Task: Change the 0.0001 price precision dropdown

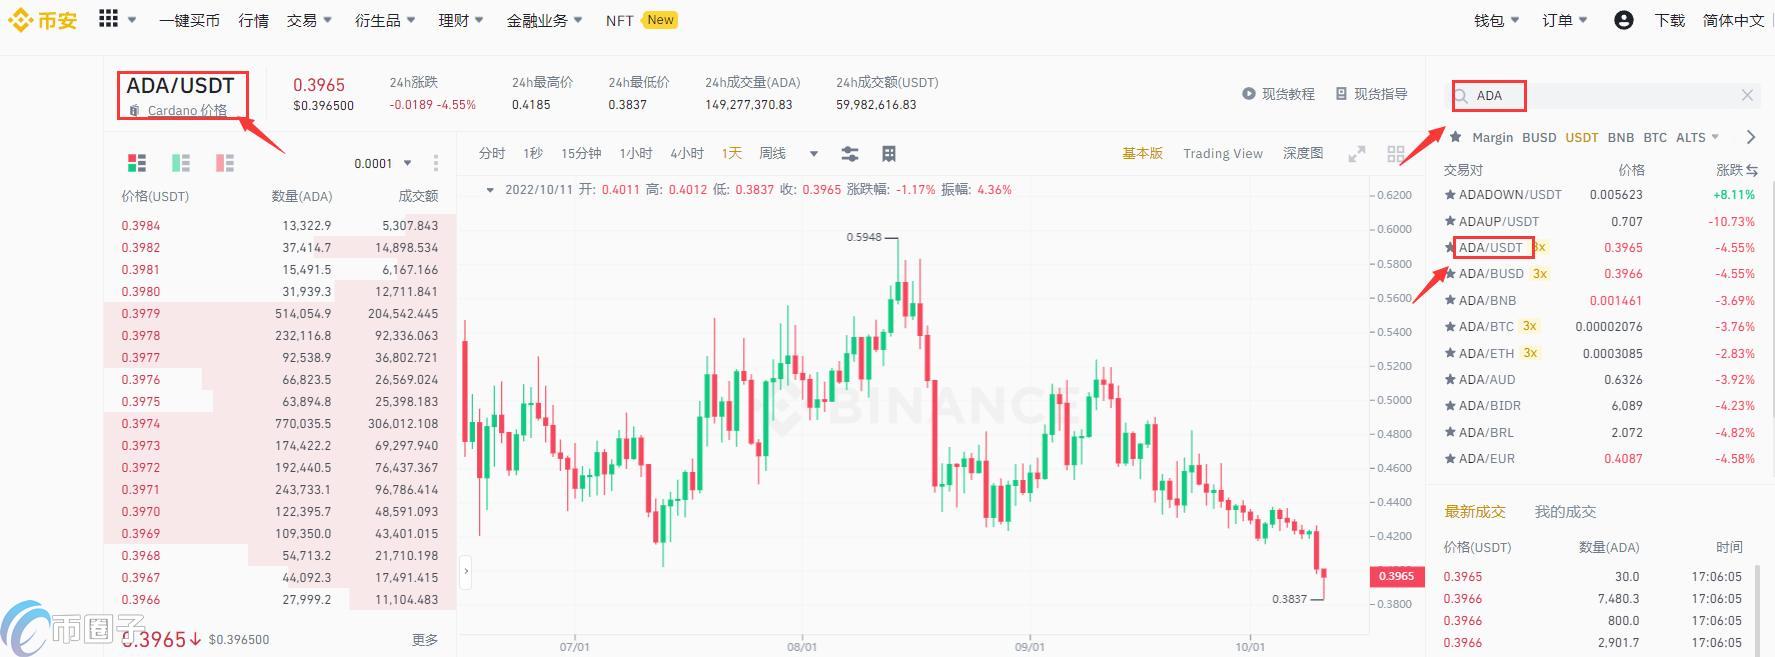Action: click(x=383, y=163)
